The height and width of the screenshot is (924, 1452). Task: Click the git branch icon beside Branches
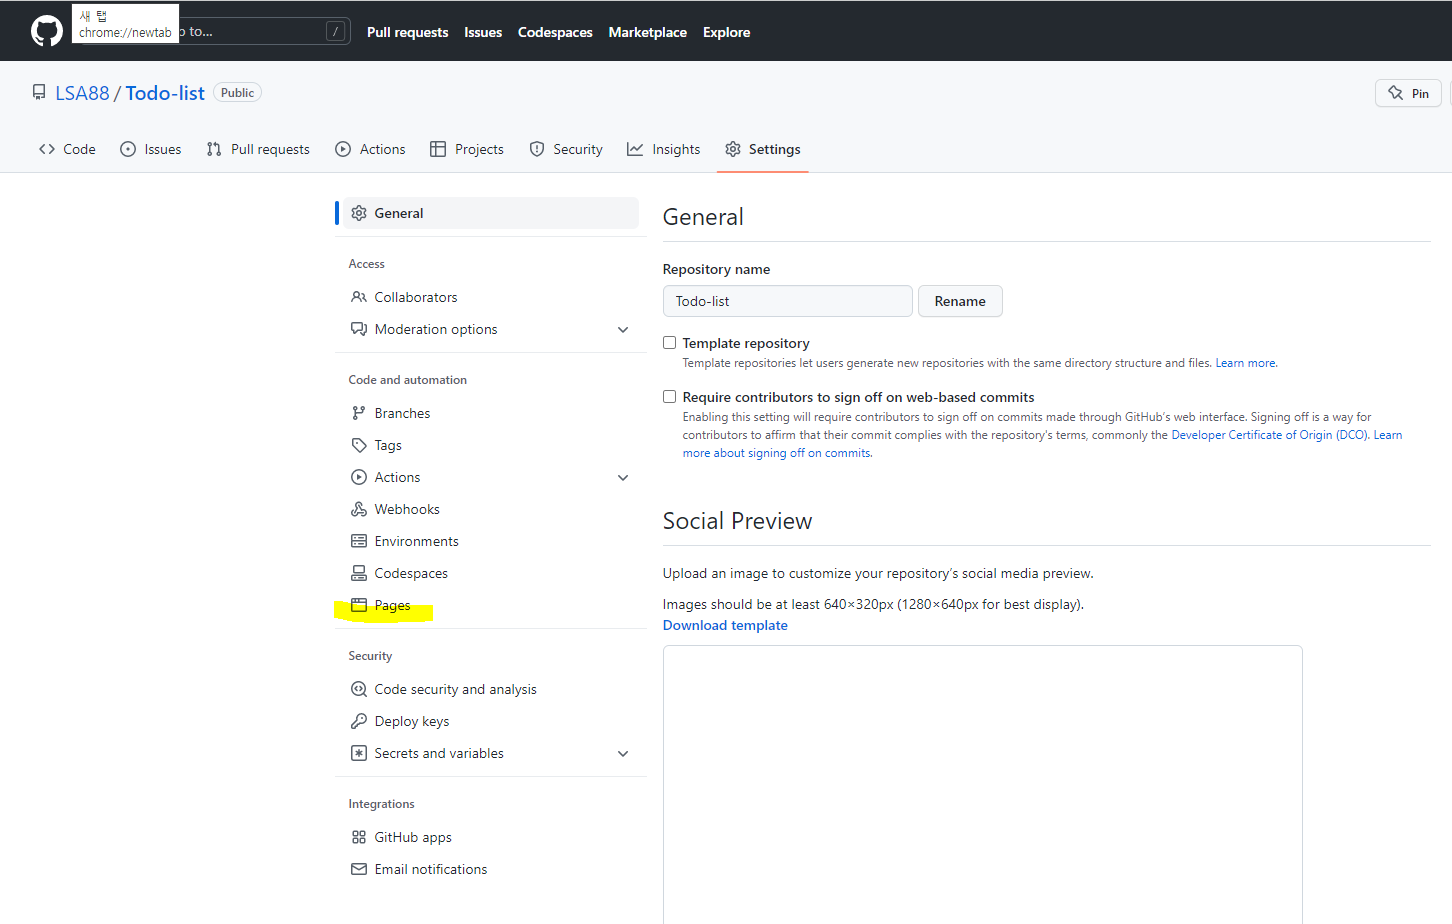(359, 413)
